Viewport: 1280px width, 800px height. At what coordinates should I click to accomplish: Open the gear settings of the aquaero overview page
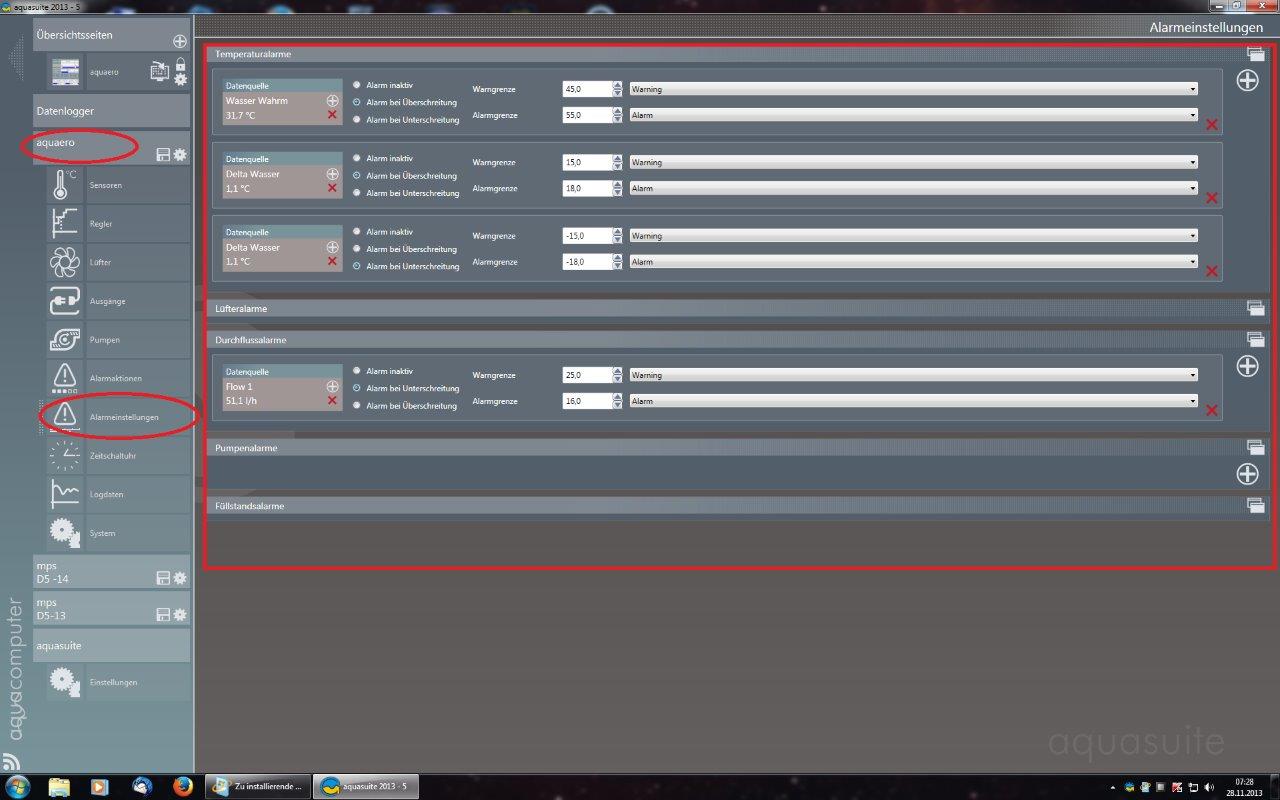pyautogui.click(x=181, y=79)
